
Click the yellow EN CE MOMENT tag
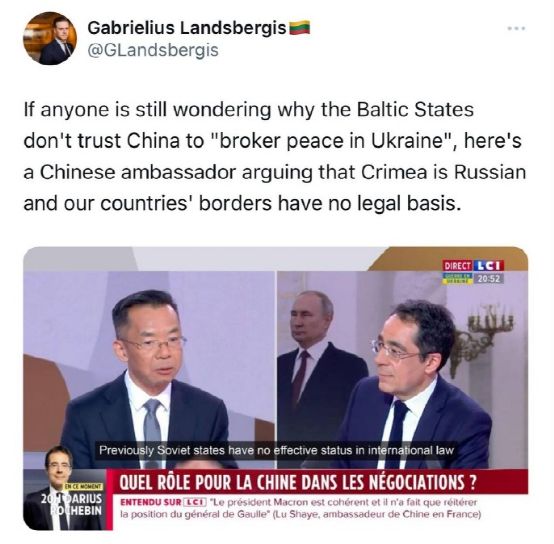click(83, 486)
